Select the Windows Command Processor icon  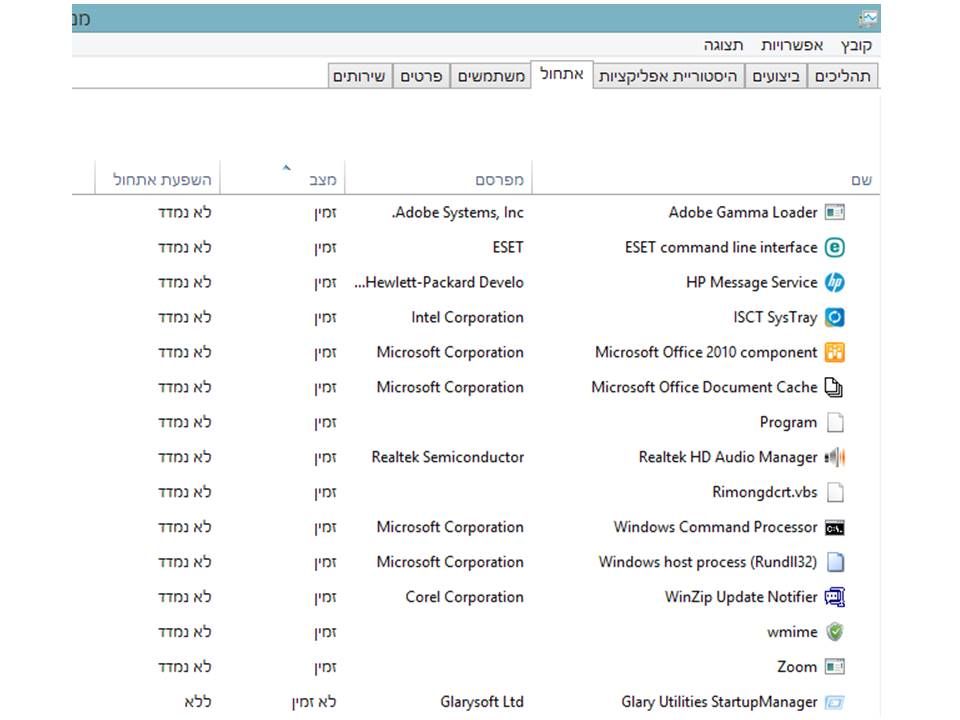834,527
